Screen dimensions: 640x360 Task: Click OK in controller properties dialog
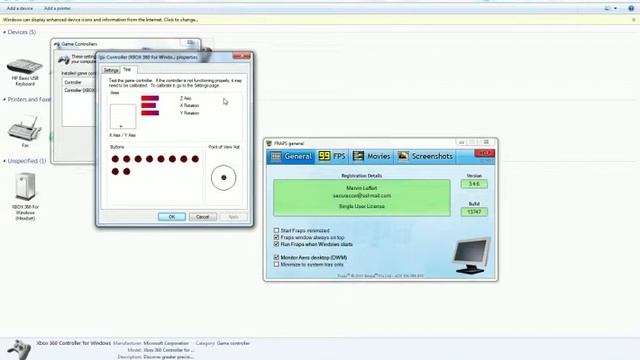172,217
